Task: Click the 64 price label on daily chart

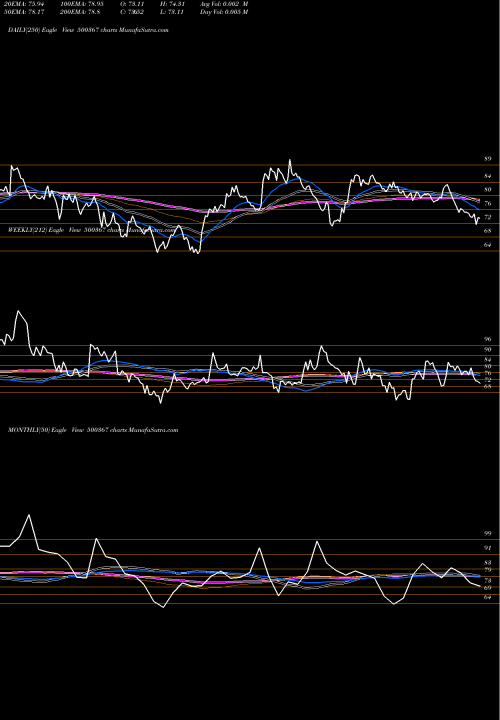Action: (x=487, y=245)
